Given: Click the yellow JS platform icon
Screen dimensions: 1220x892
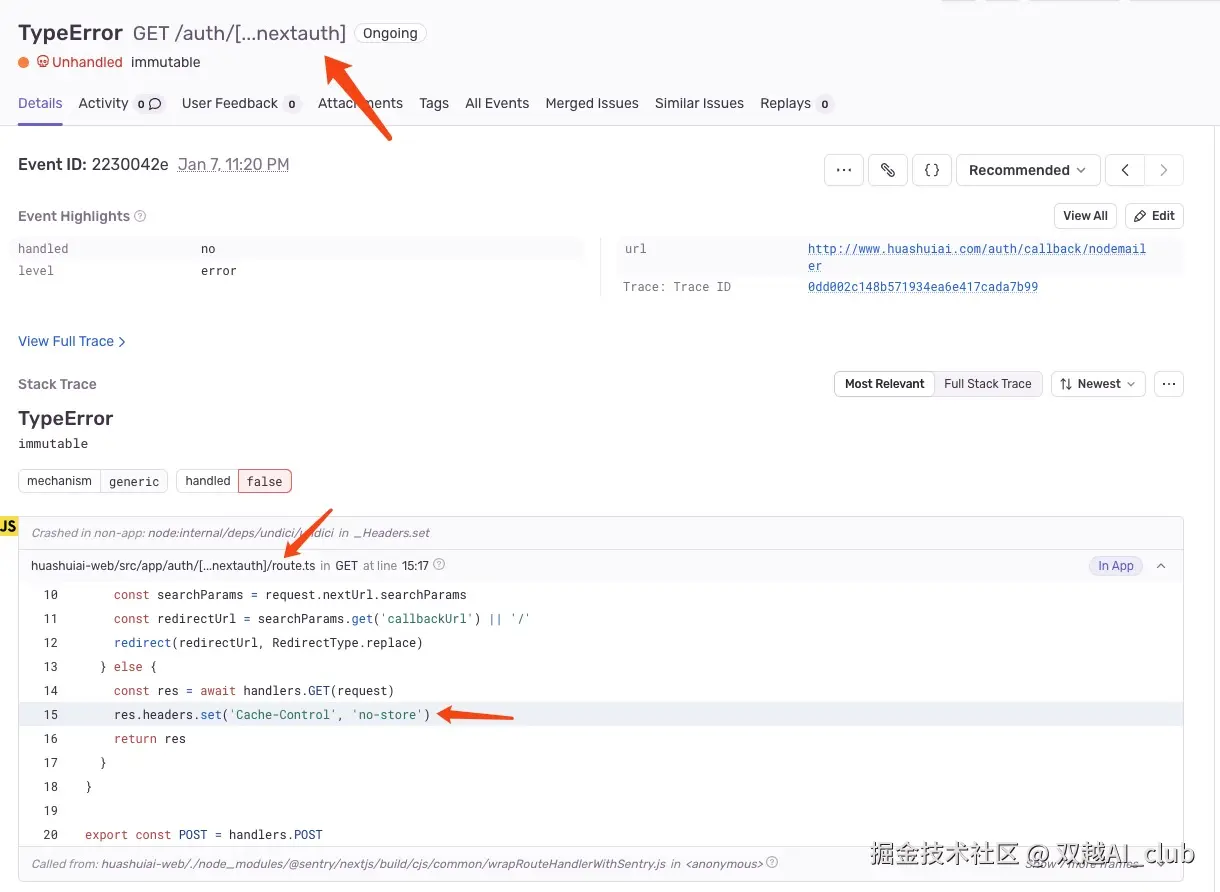Looking at the screenshot, I should click(8, 525).
